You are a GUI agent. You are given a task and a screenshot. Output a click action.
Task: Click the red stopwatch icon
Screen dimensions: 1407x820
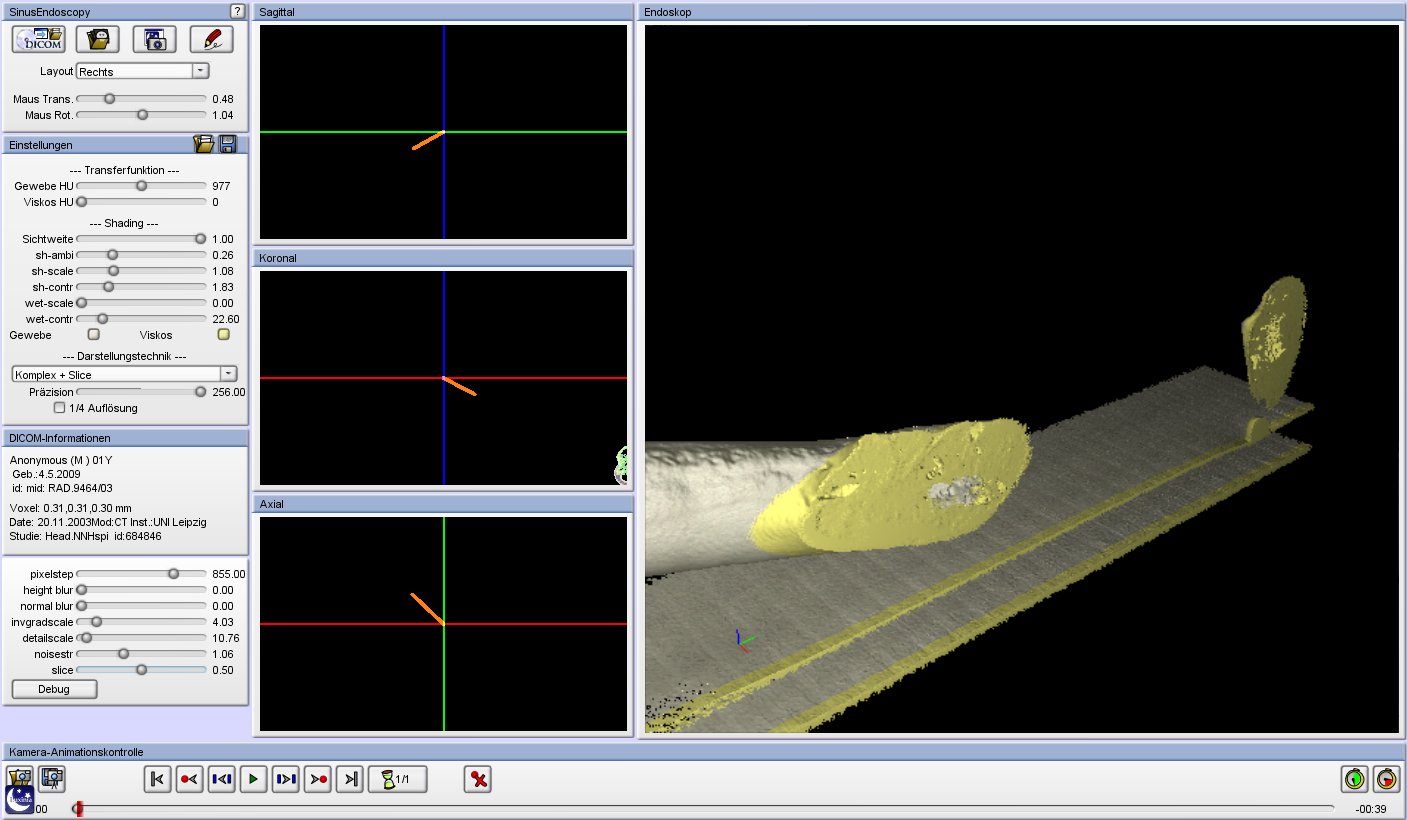[1386, 778]
